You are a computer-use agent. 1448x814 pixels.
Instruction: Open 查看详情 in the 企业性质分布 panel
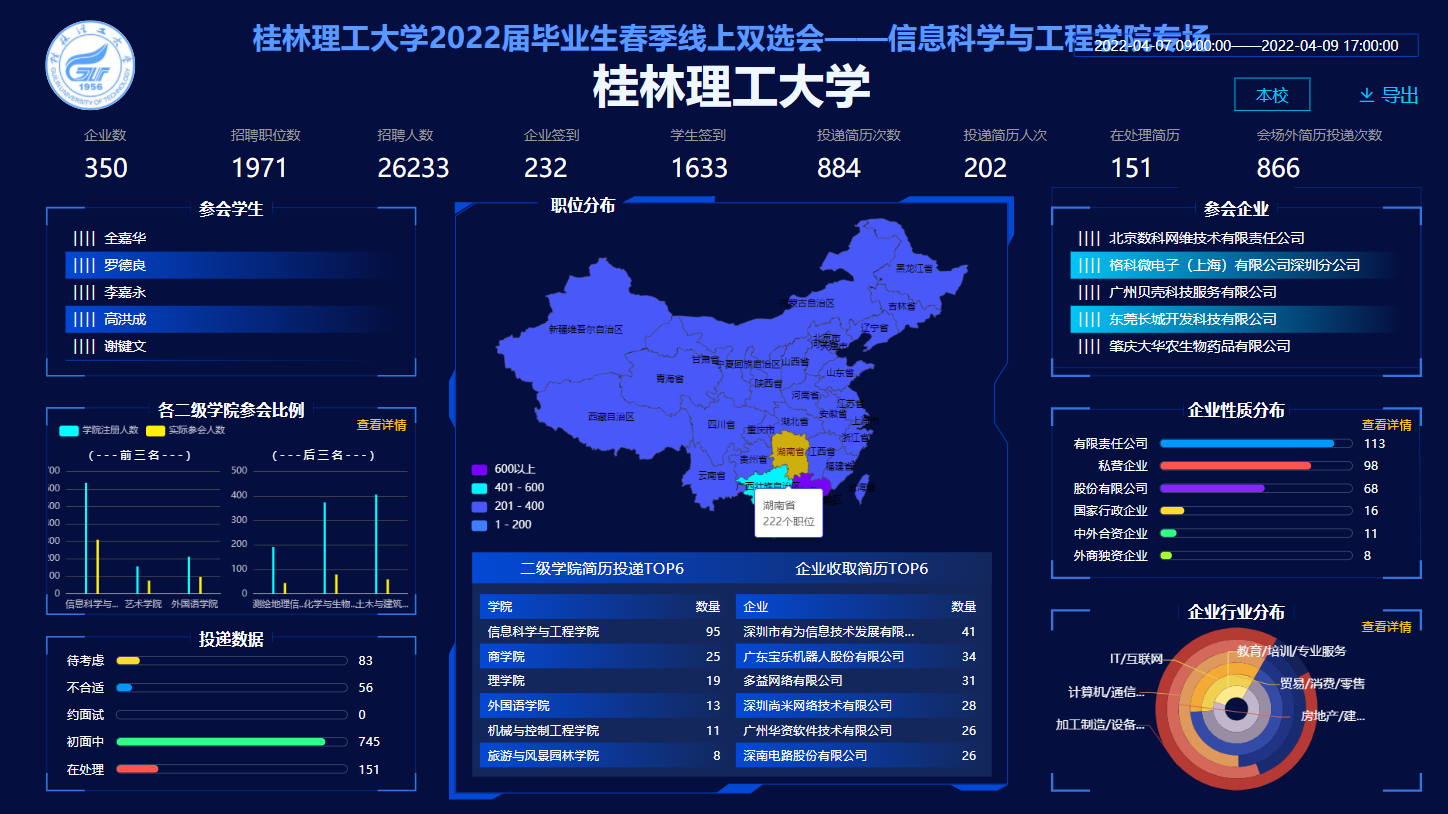click(x=1386, y=425)
